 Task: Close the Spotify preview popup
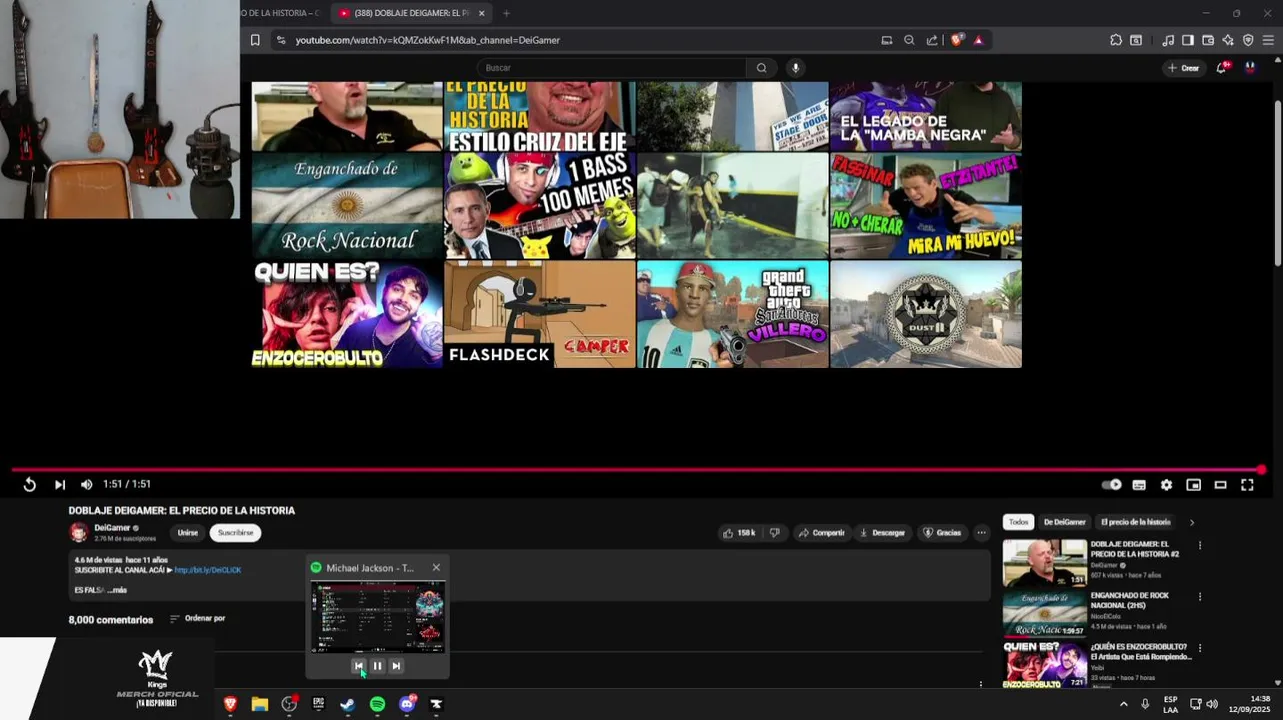(x=436, y=568)
